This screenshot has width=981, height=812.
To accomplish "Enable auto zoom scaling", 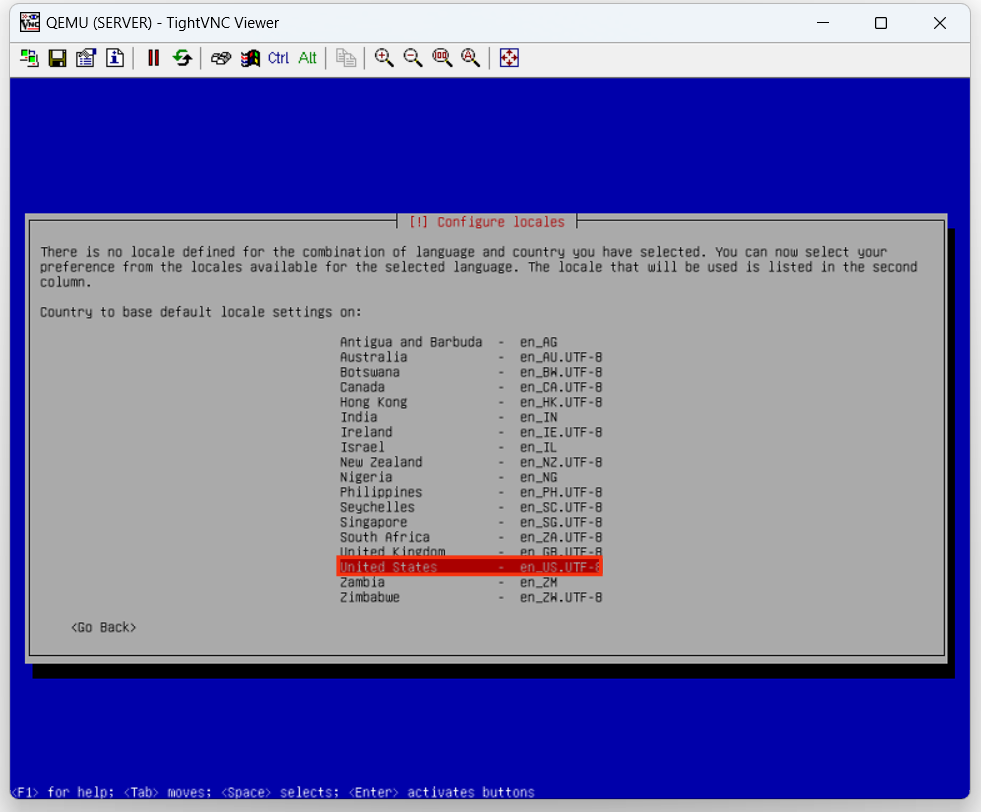I will [470, 58].
